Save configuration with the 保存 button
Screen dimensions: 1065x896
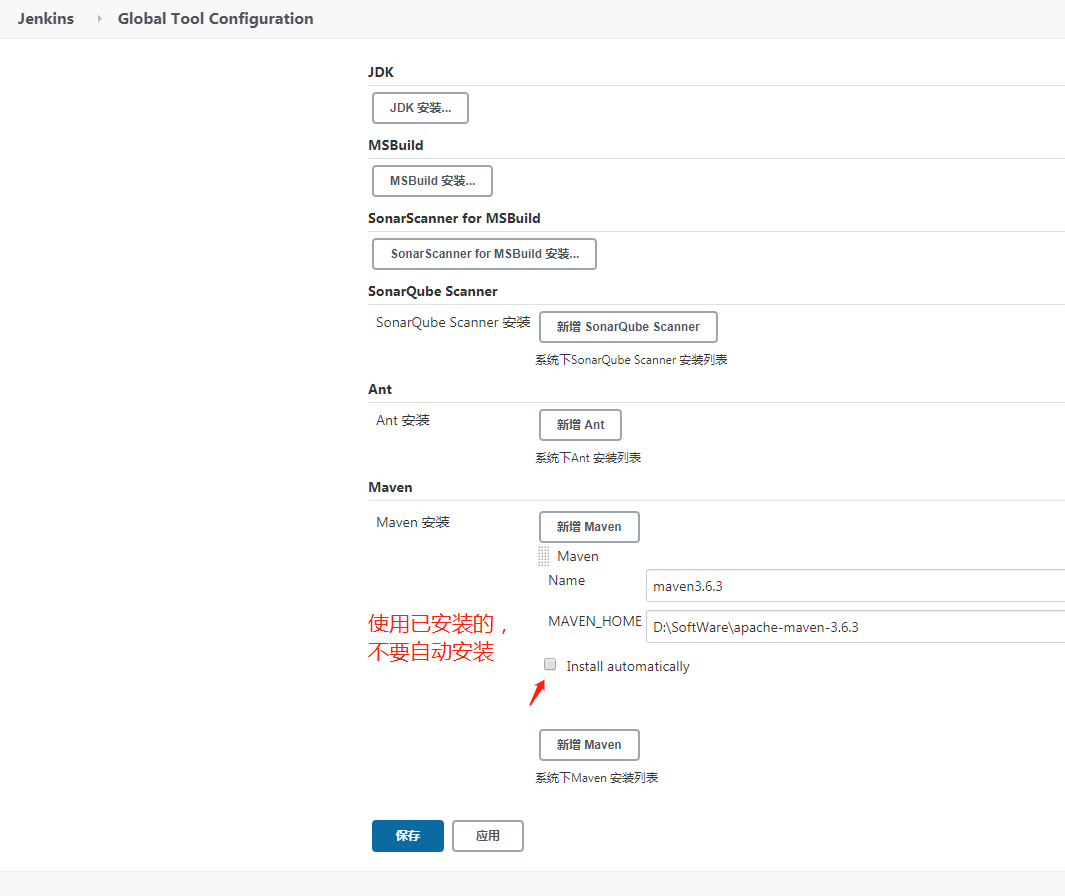[407, 836]
